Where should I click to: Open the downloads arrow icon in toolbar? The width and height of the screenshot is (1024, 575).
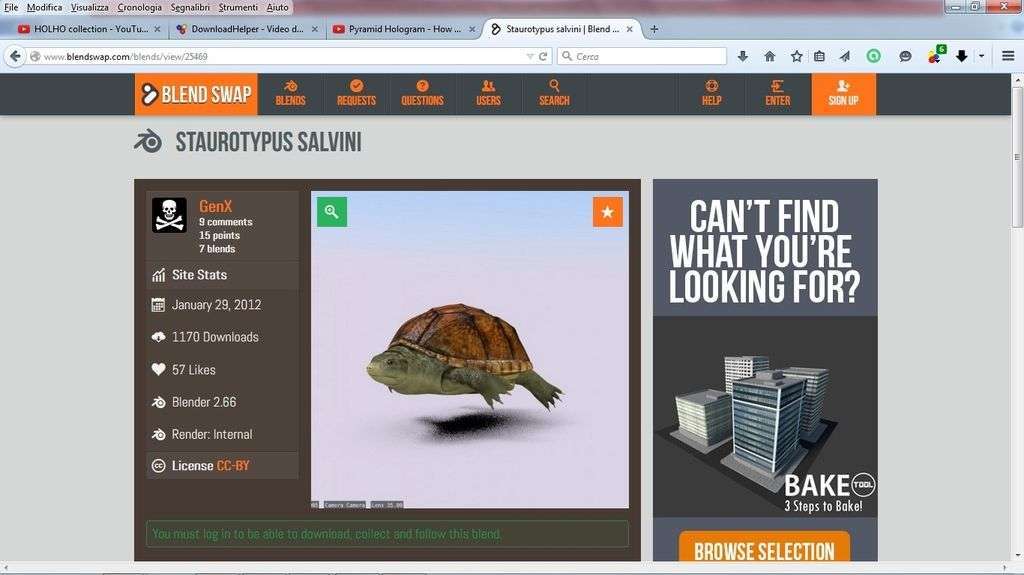tap(743, 56)
